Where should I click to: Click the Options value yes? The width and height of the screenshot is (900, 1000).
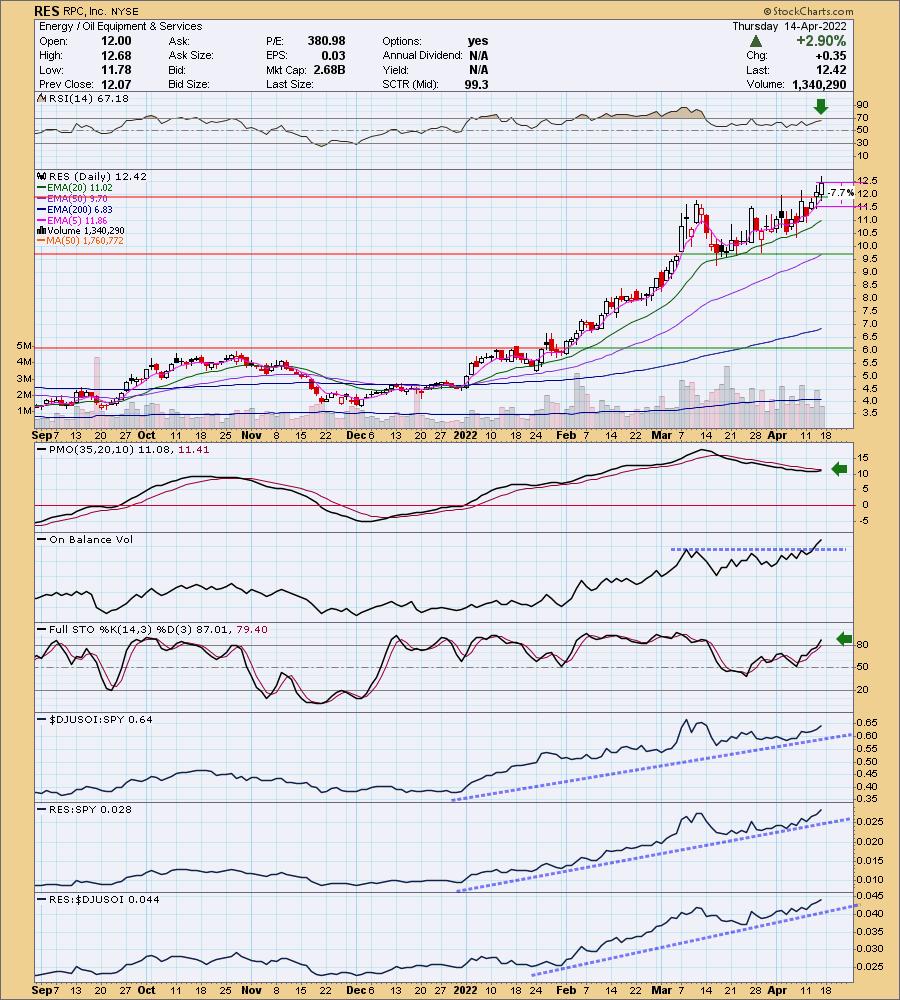coord(478,41)
